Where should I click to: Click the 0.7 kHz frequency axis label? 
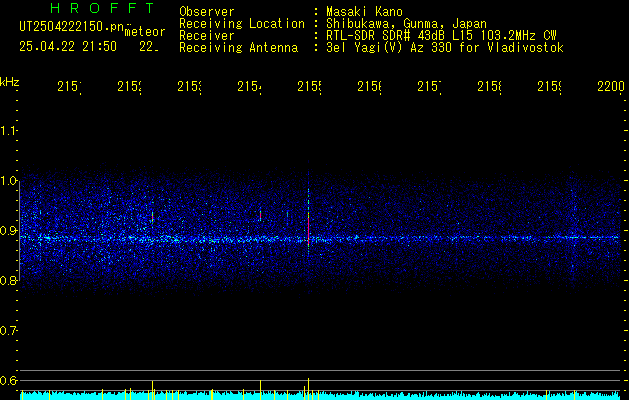(8, 331)
